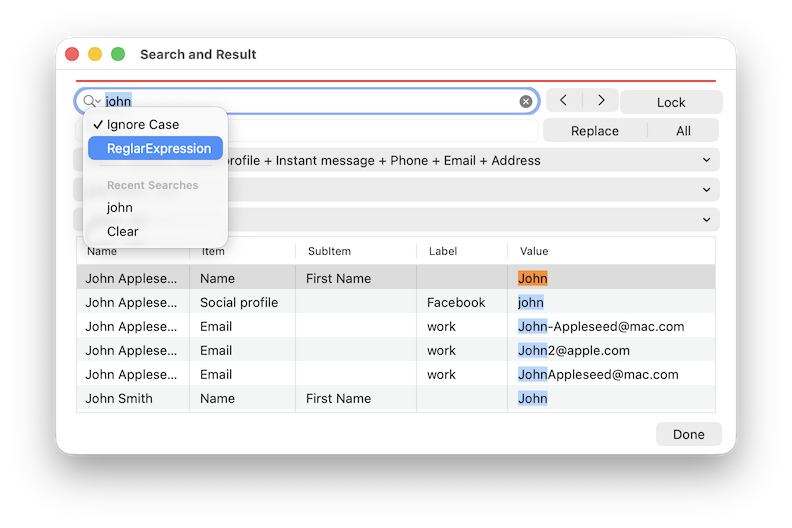Go to next match with right arrow
Viewport: 792px width, 528px height.
[x=601, y=100]
